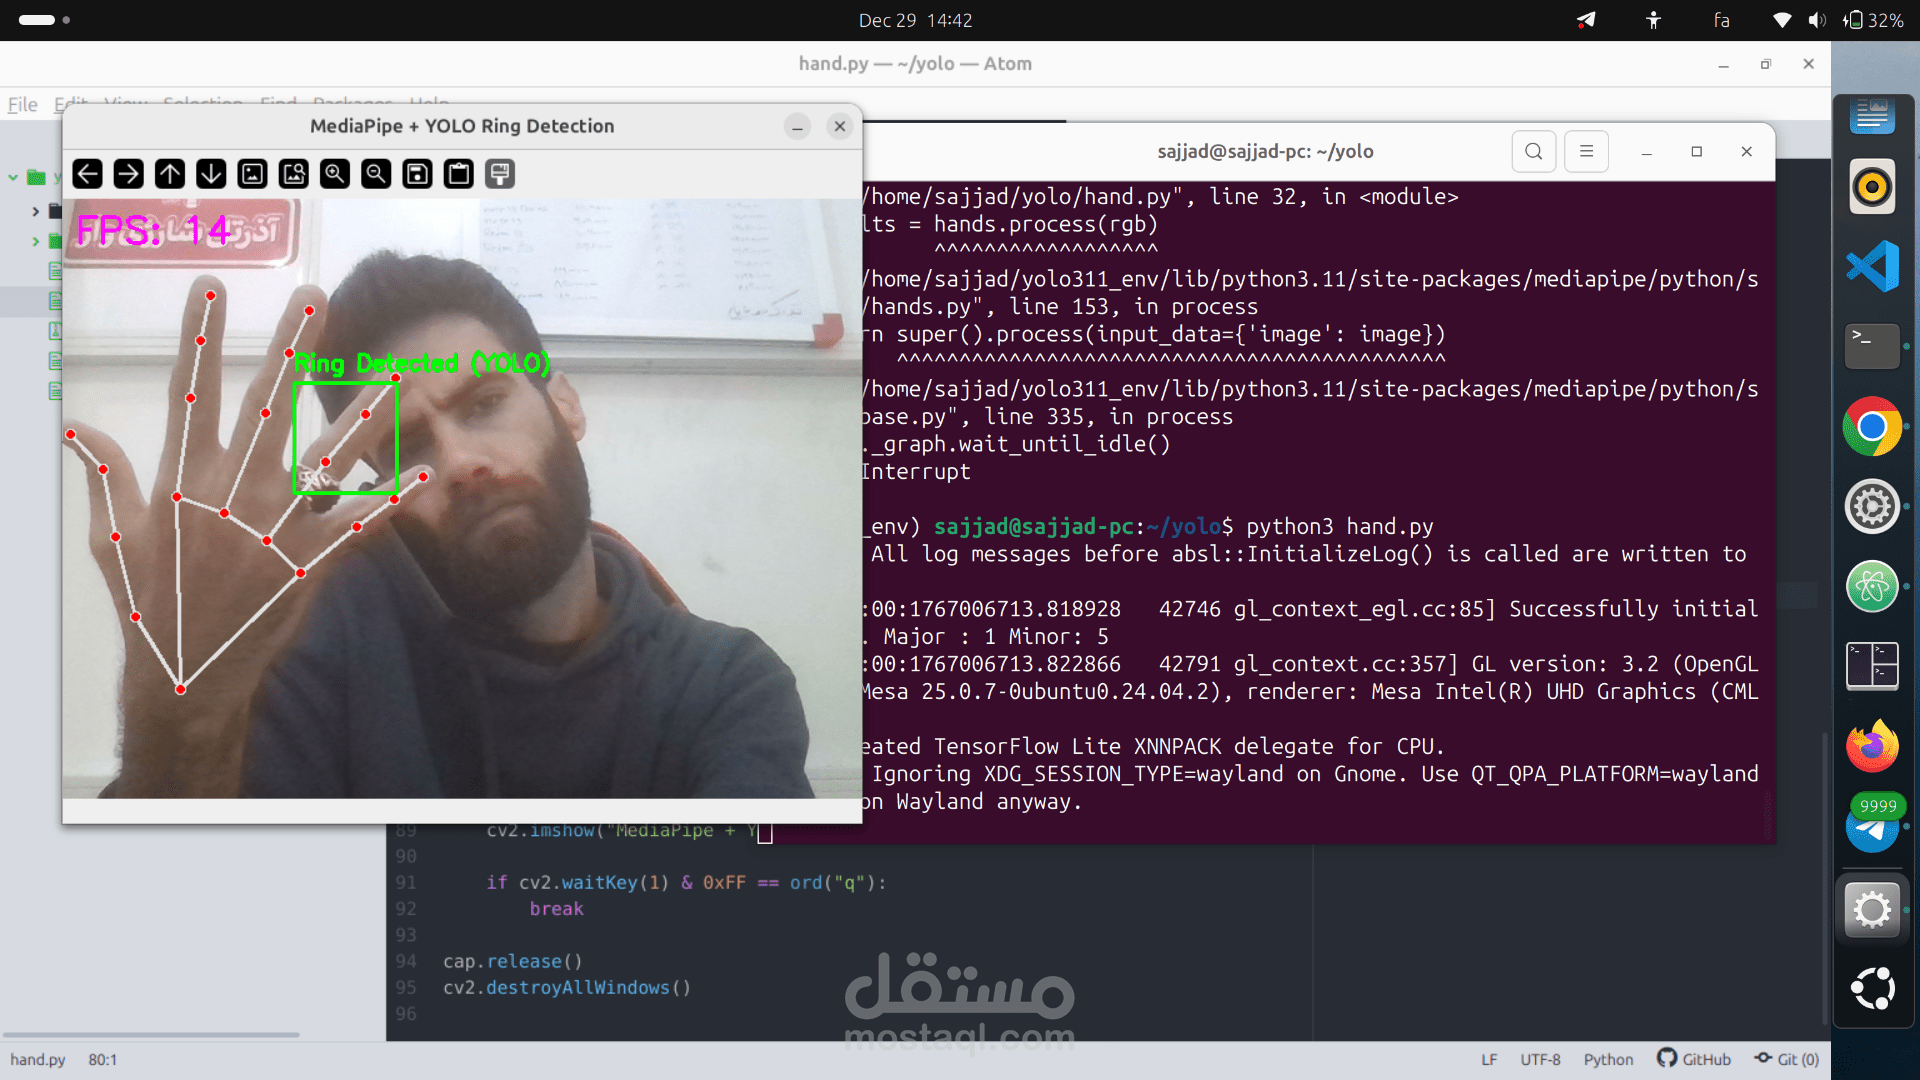1920x1080 pixels.
Task: Copy the image to the clipboard
Action: [x=459, y=174]
